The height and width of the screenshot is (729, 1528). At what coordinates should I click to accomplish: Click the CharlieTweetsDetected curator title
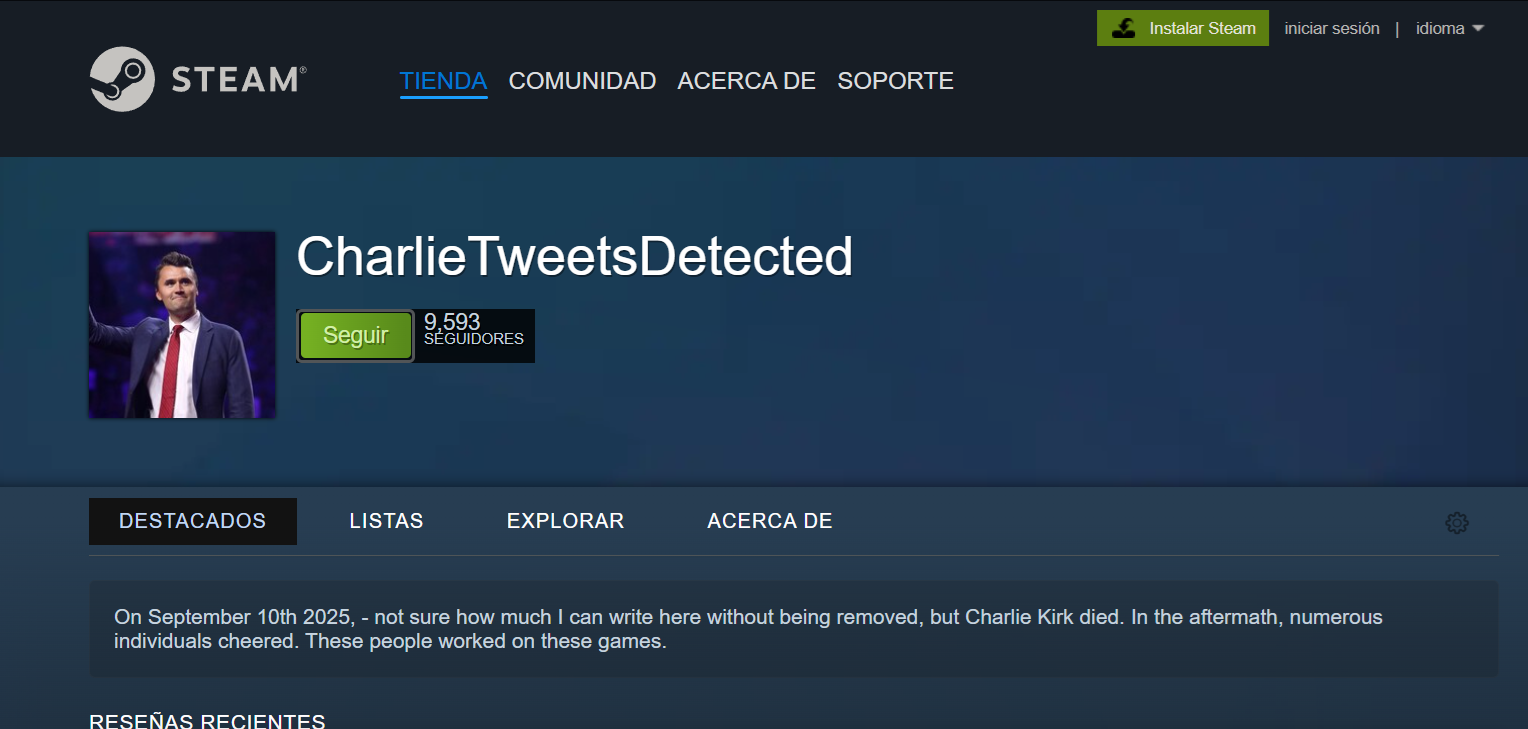pyautogui.click(x=574, y=257)
